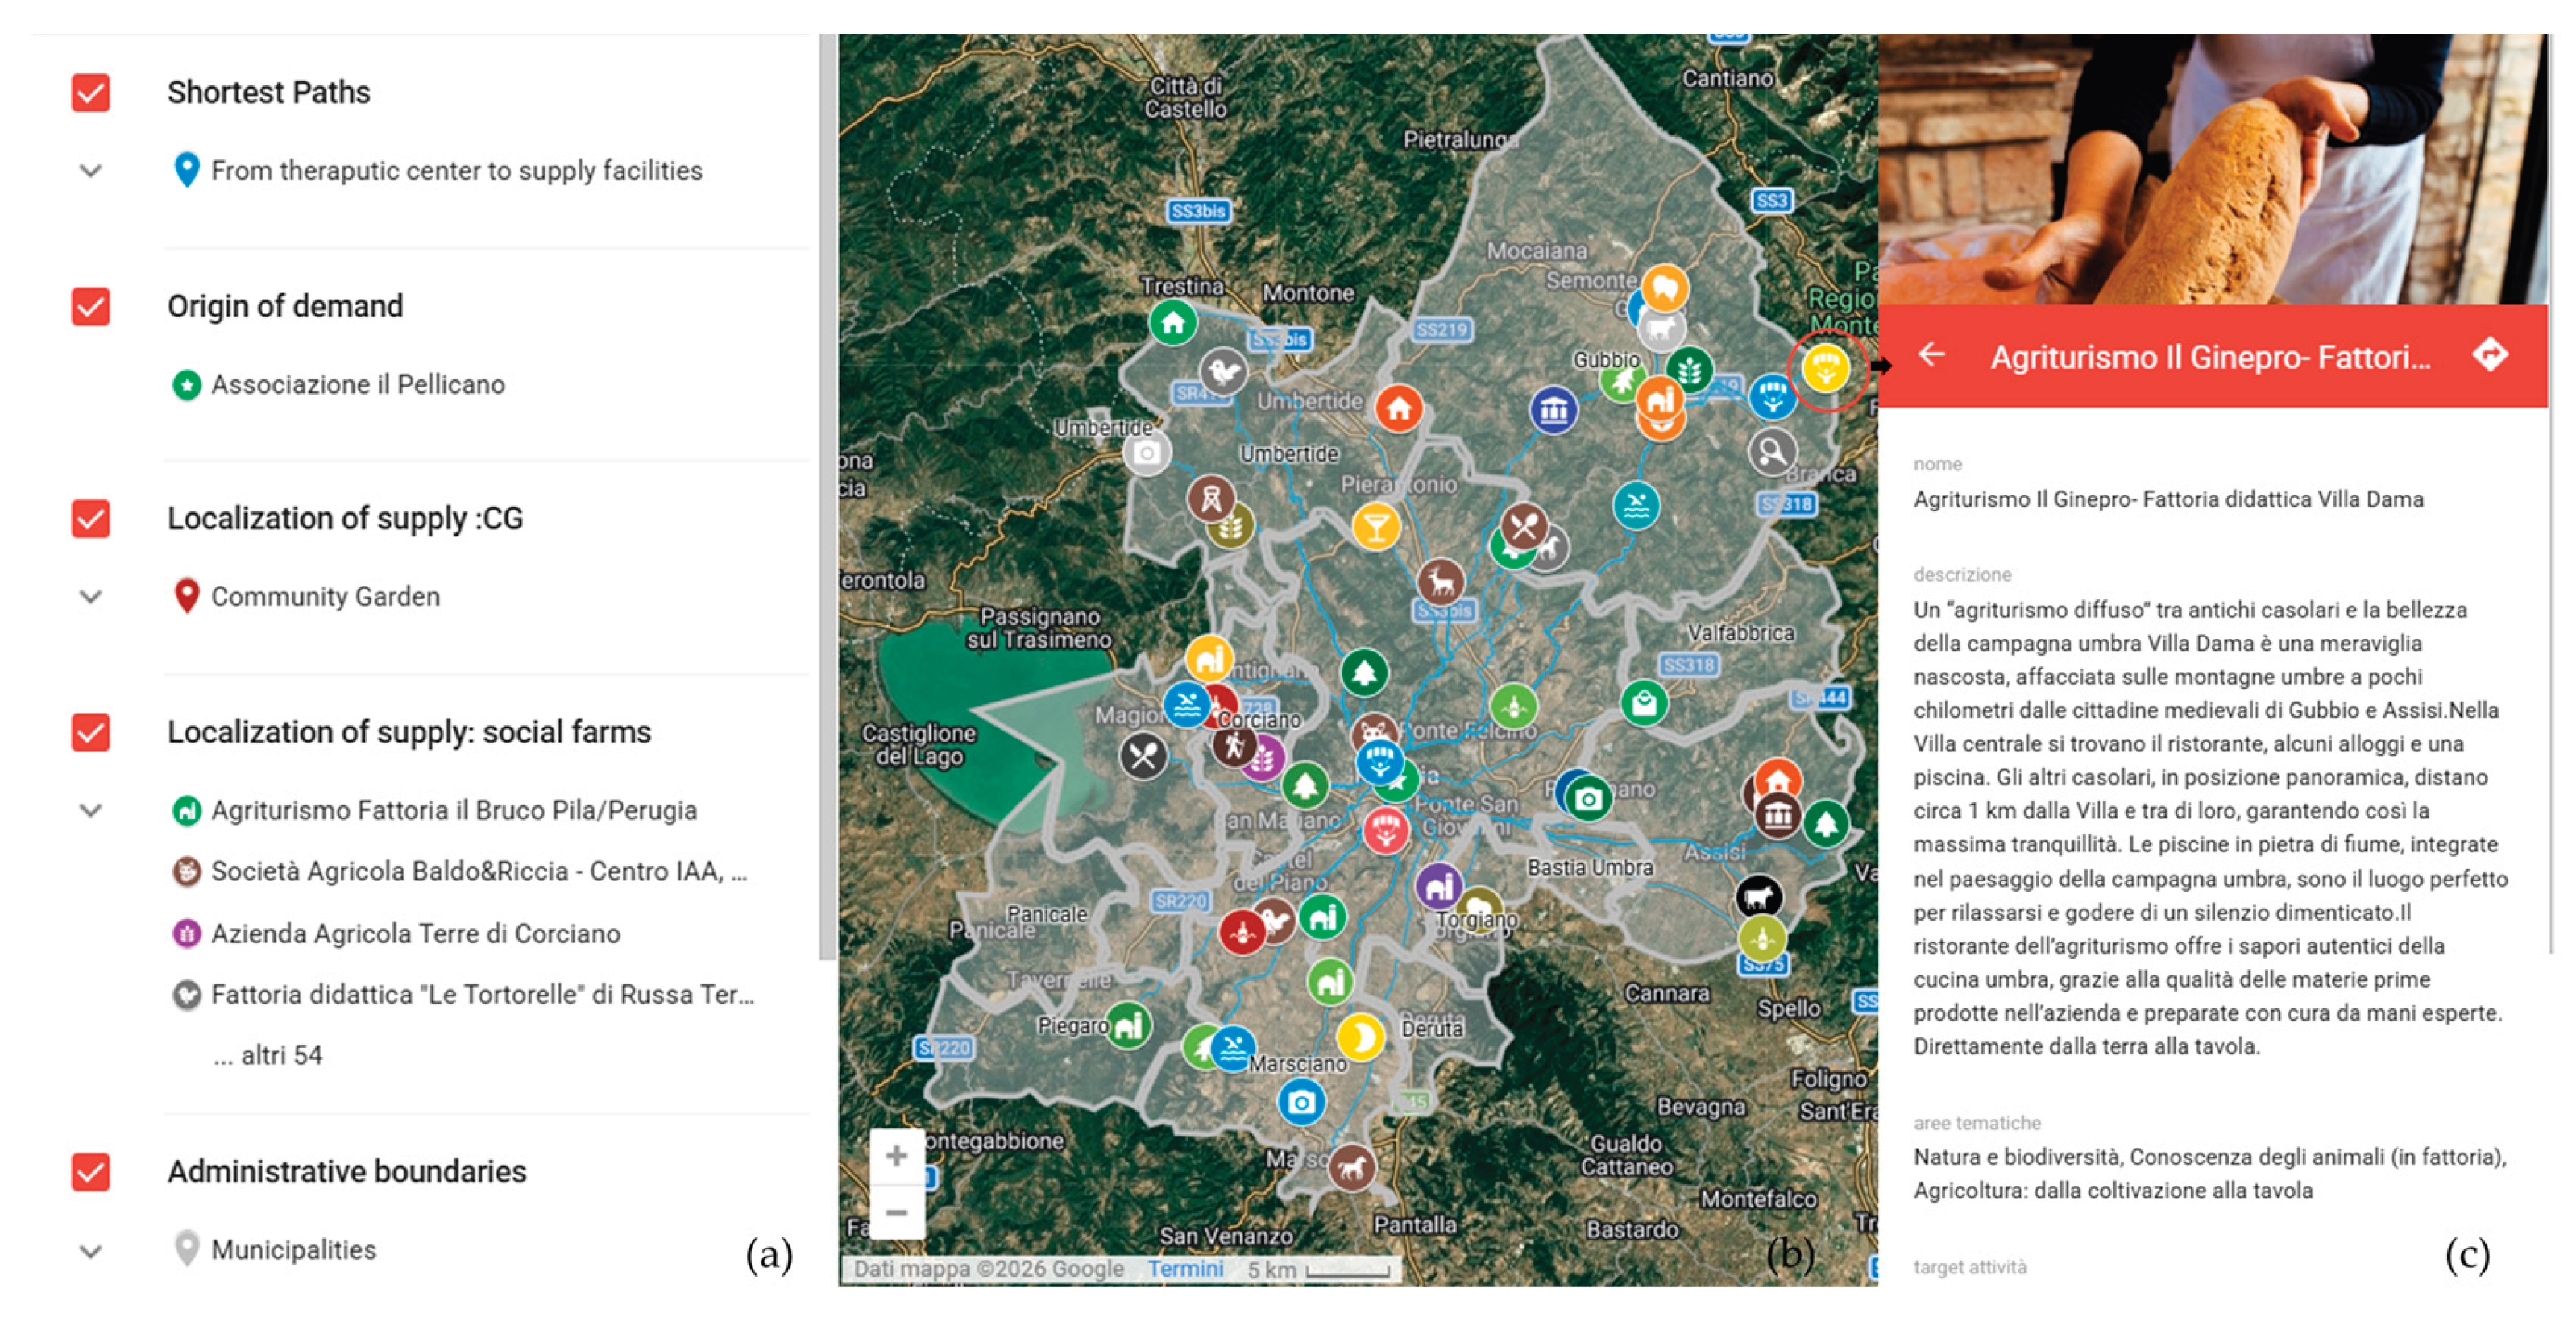Screen dimensions: 2576x1321
Task: Collapse the Community Garden layer chevron
Action: [x=91, y=597]
